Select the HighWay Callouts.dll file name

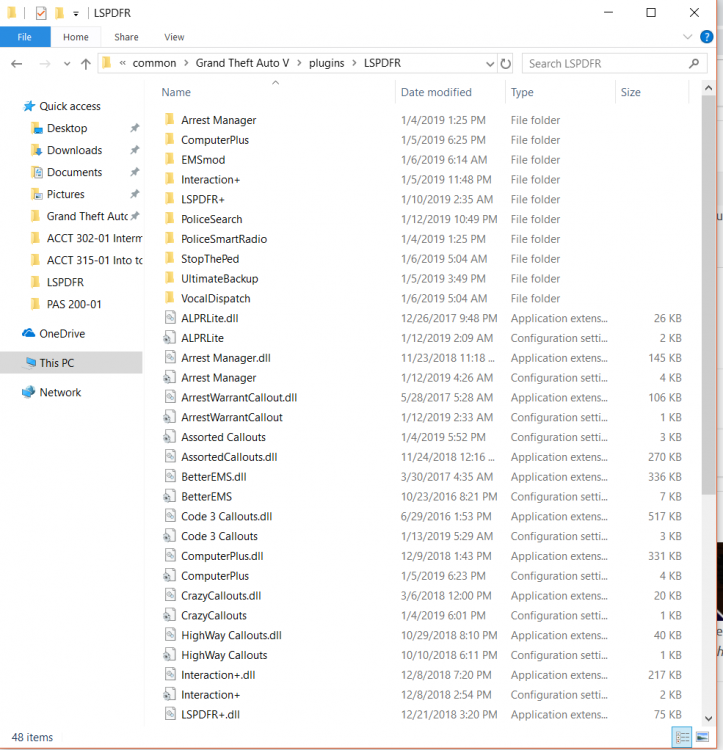[231, 635]
